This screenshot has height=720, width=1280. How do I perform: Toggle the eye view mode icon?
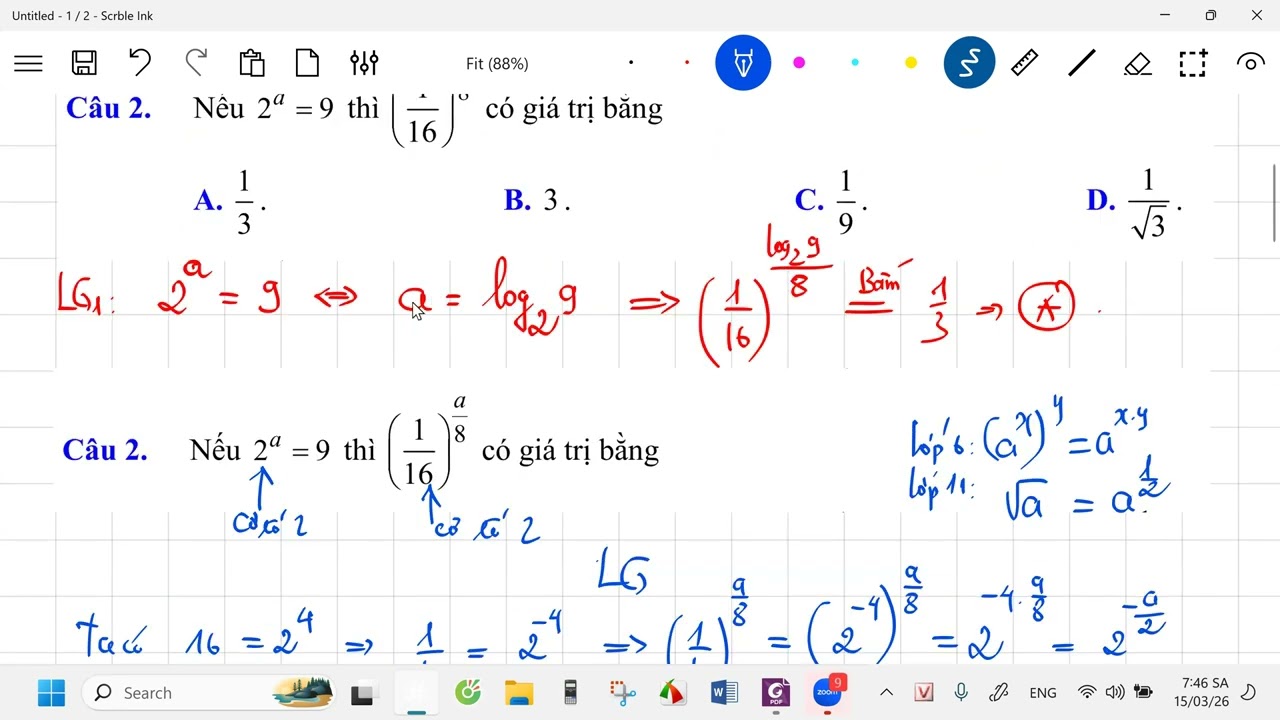pyautogui.click(x=1250, y=63)
